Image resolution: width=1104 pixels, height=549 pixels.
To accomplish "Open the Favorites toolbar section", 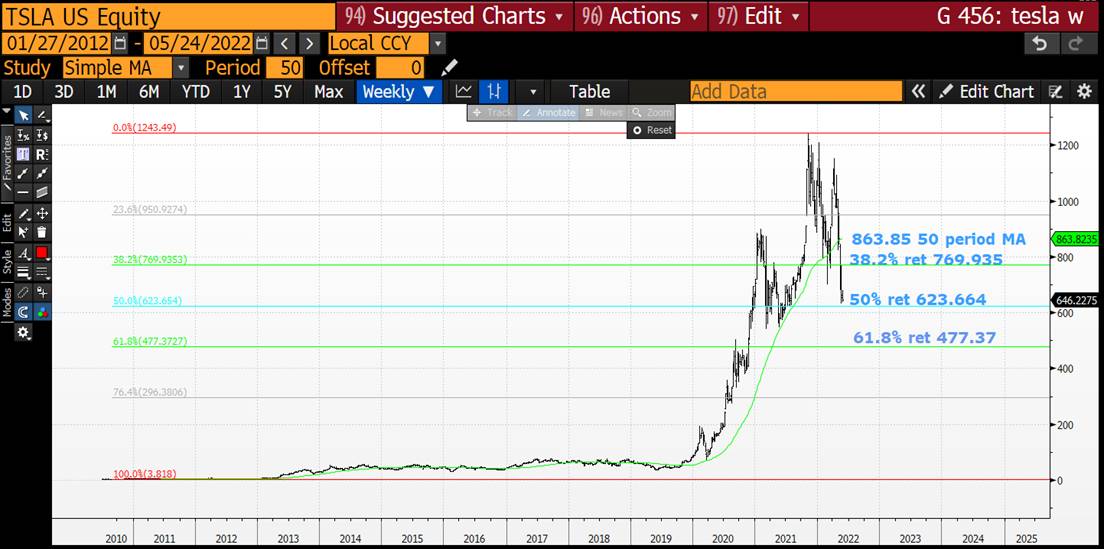I will pyautogui.click(x=6, y=162).
